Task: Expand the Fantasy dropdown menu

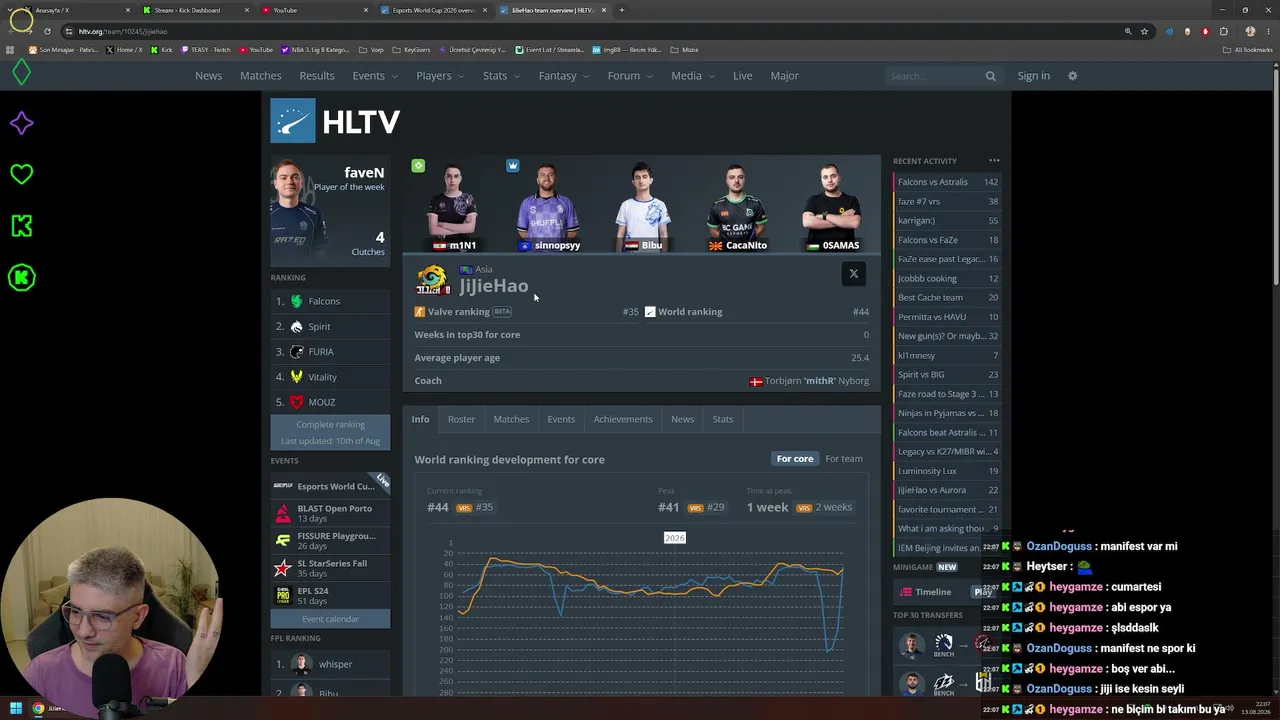Action: tap(563, 76)
